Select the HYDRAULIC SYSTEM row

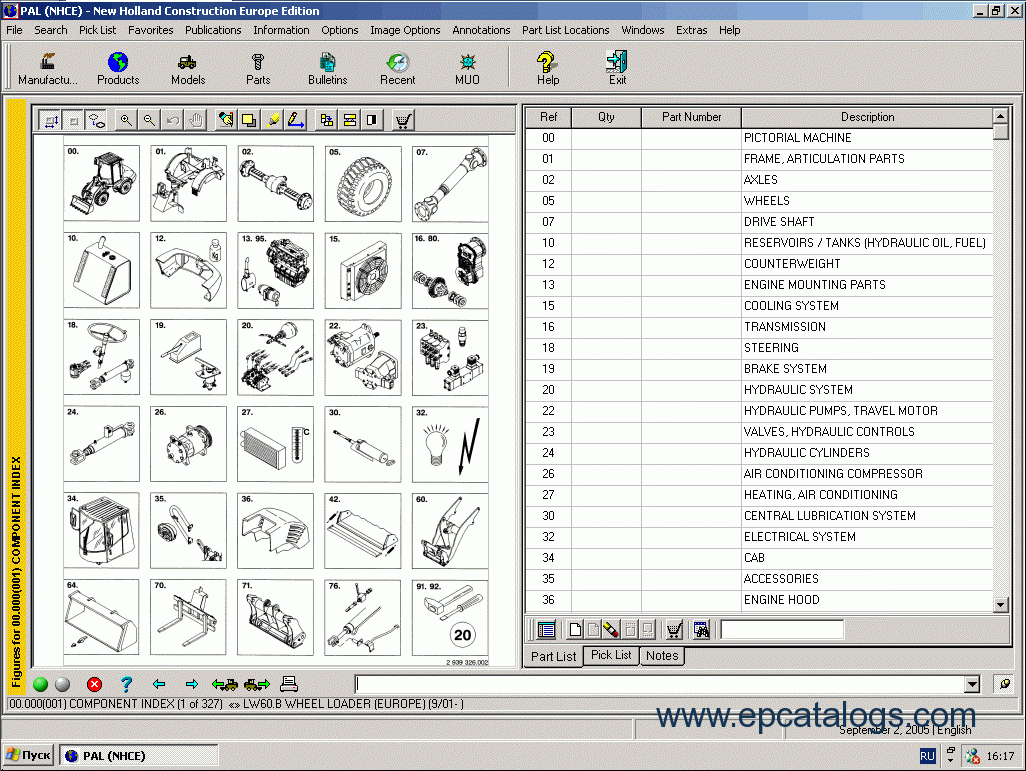click(759, 390)
